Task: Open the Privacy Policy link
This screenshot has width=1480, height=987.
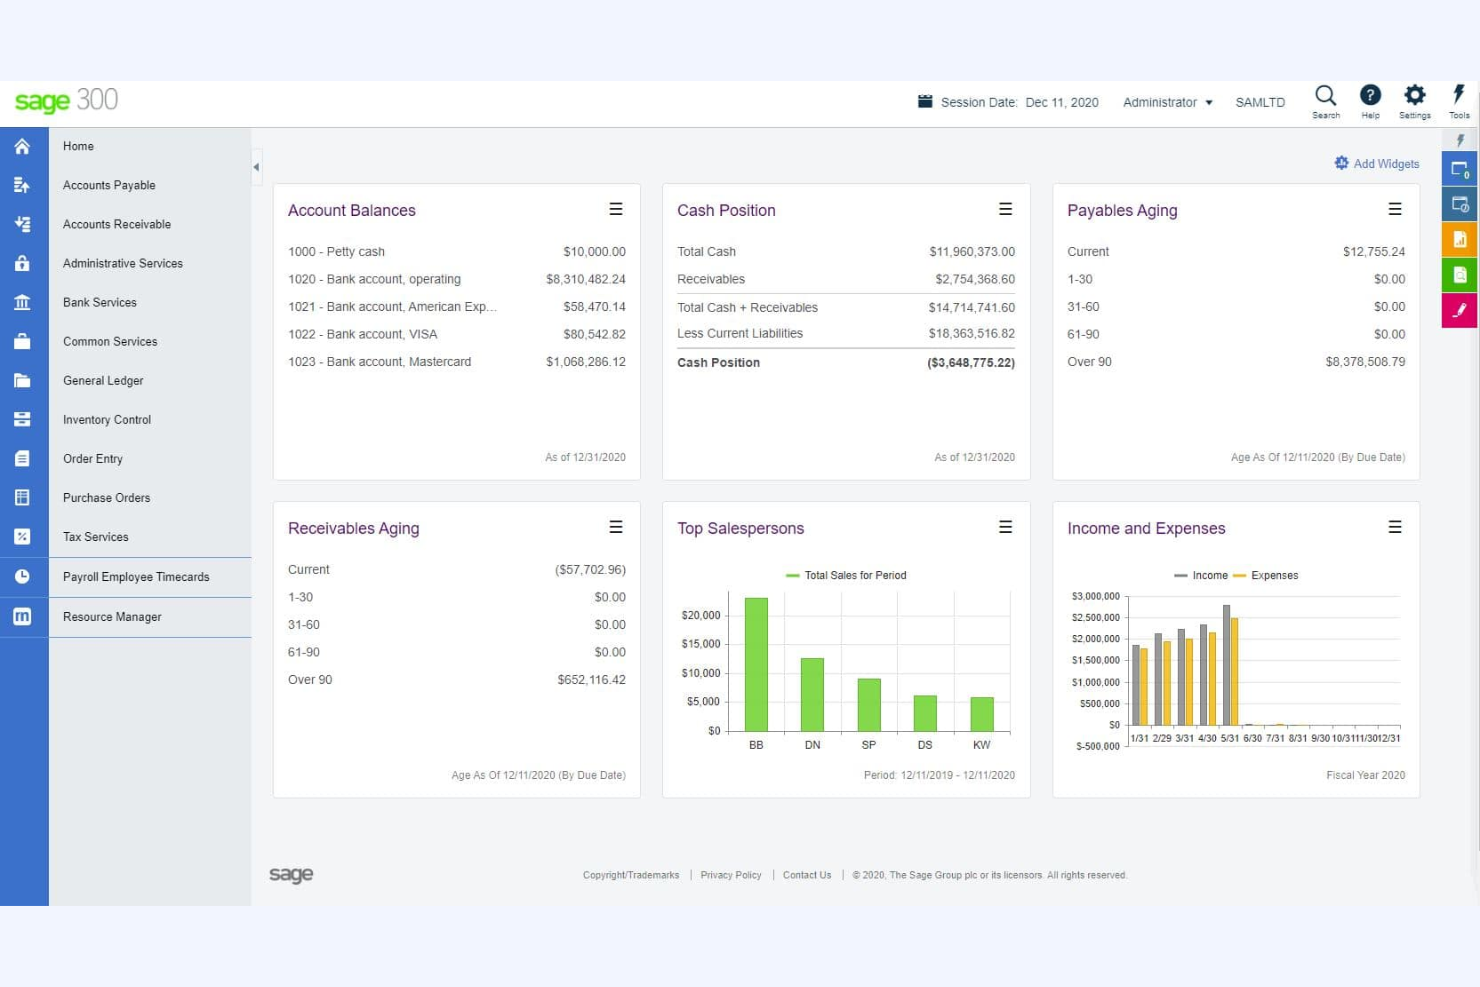Action: 730,875
